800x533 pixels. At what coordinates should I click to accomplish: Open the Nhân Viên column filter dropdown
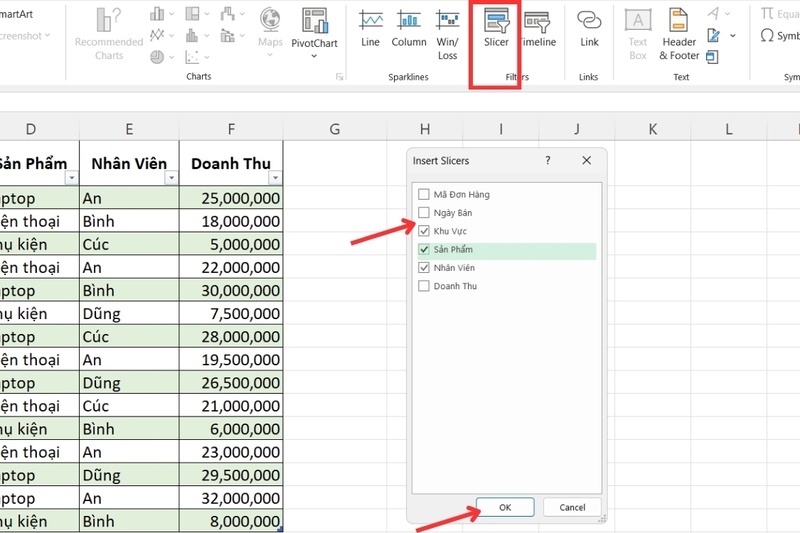[171, 178]
